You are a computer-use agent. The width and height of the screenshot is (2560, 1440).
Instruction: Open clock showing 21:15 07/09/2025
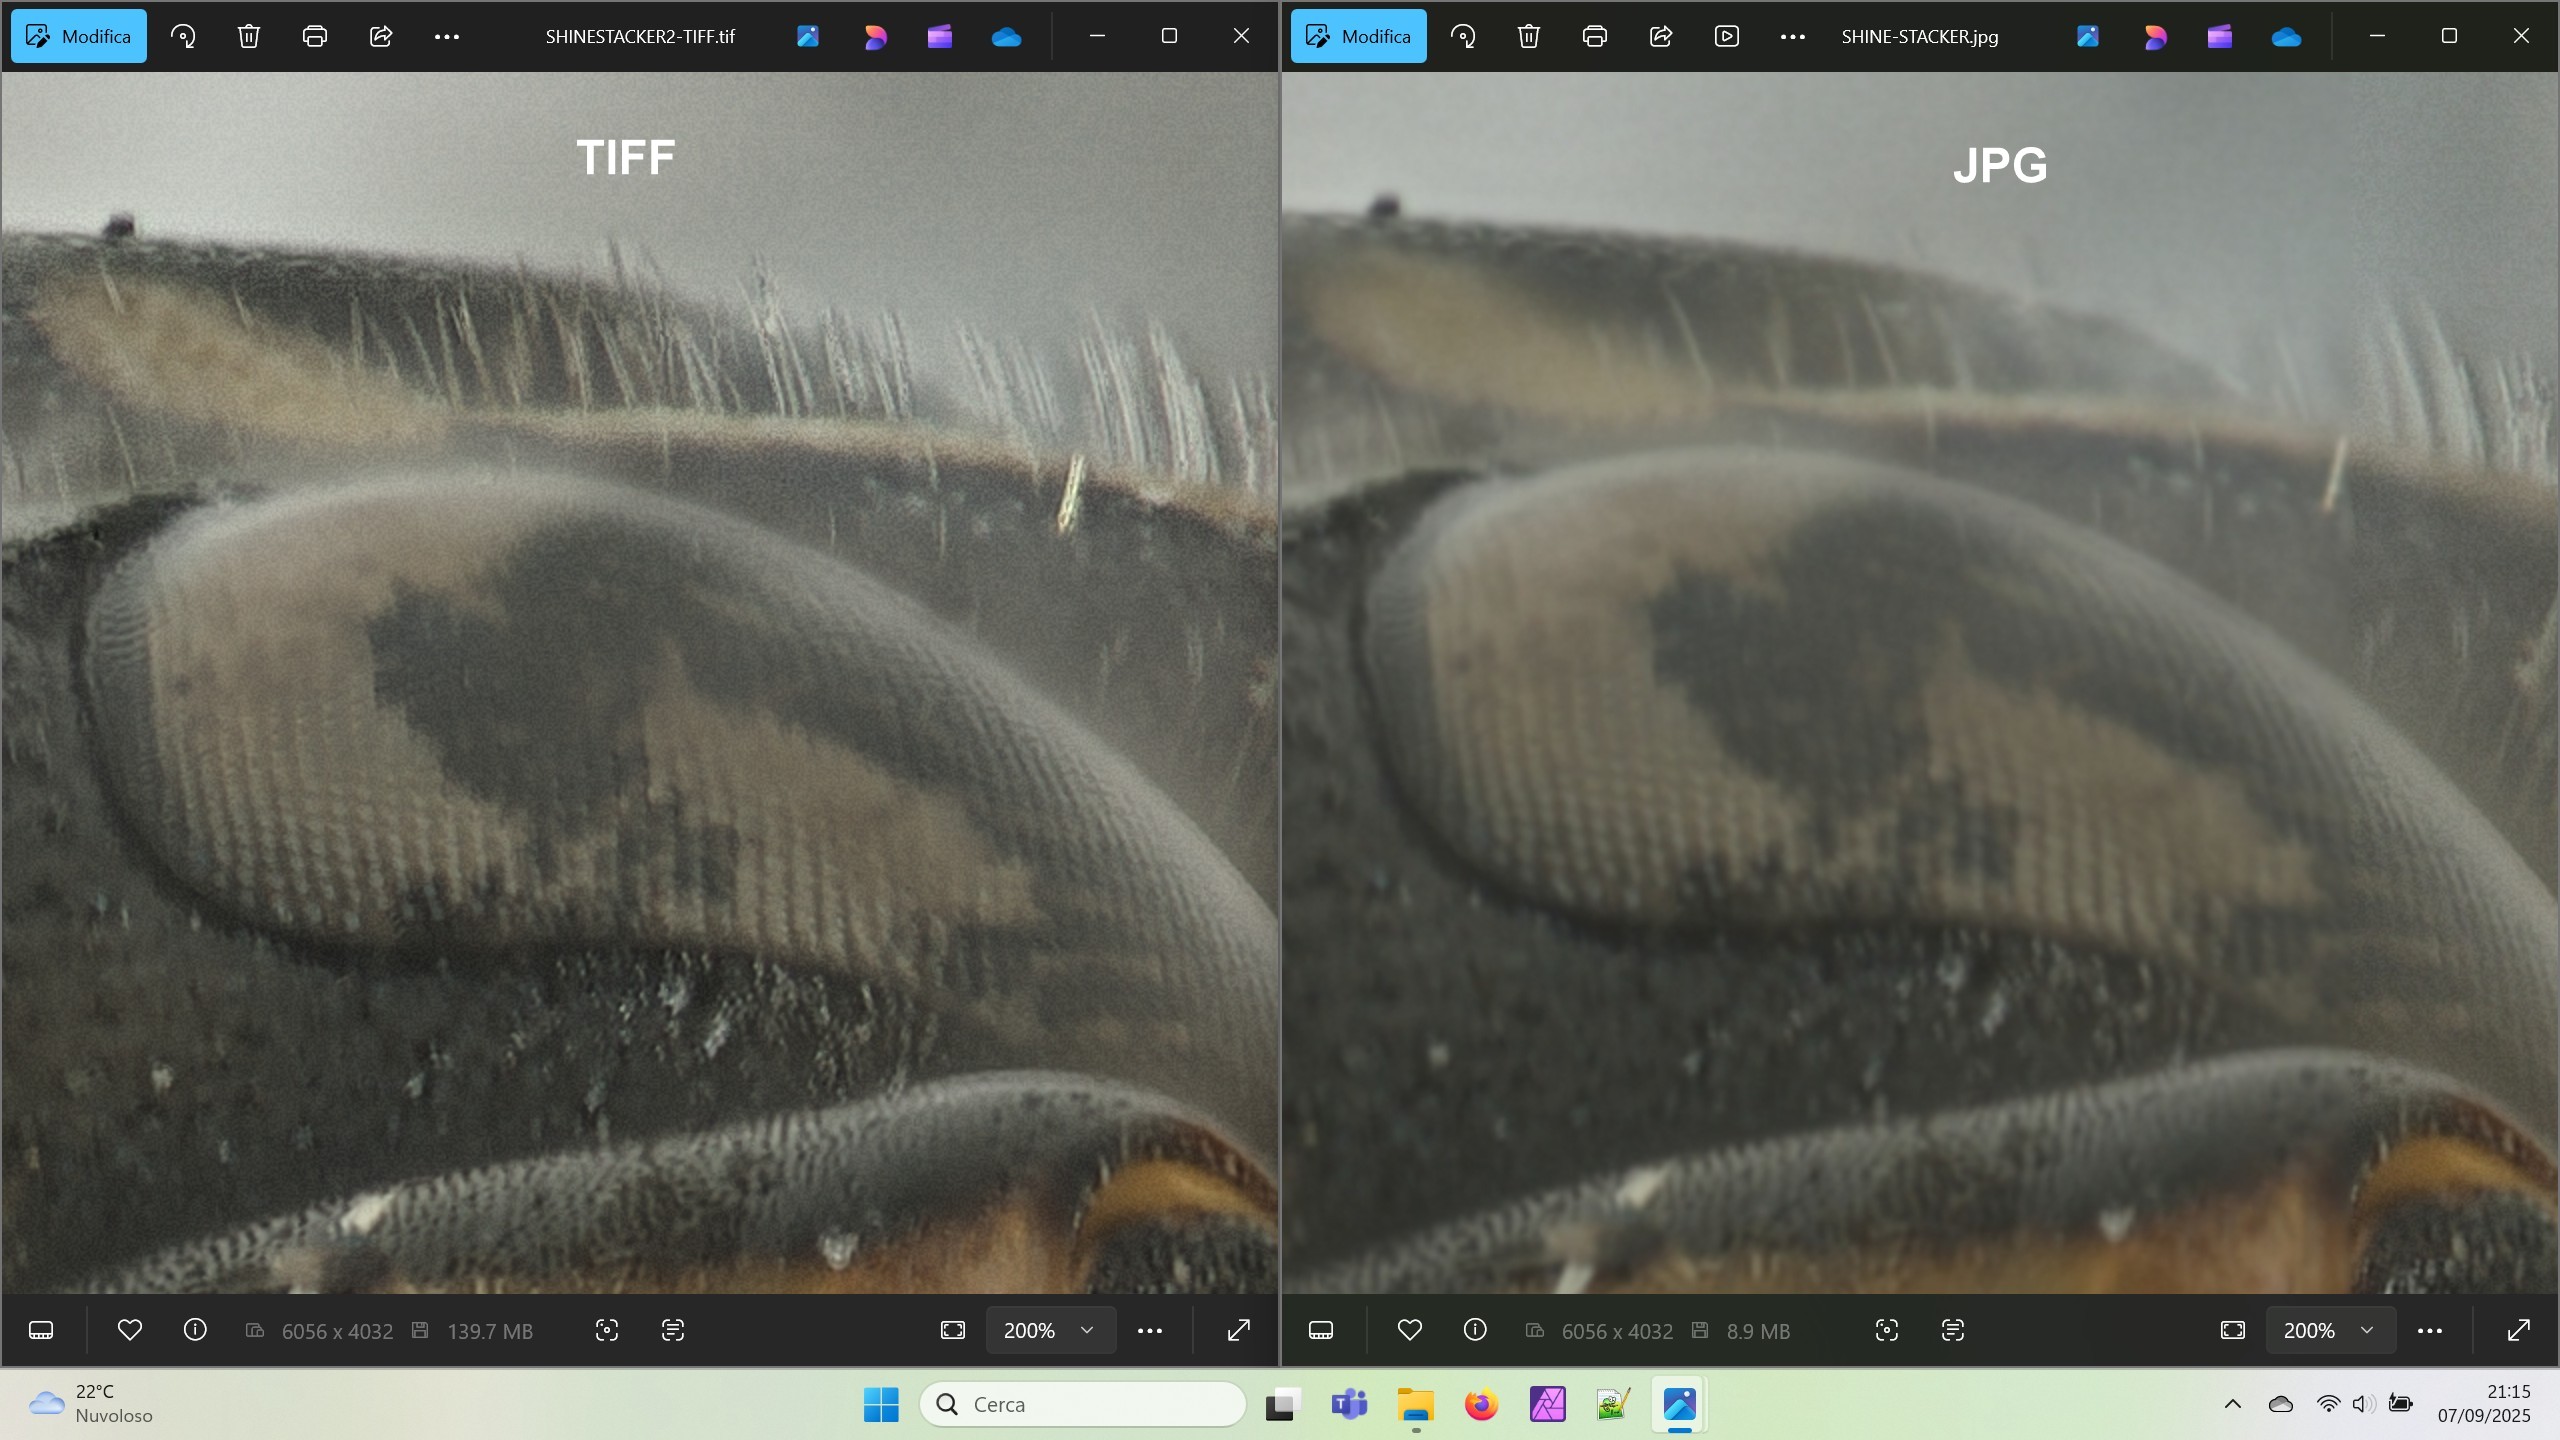(x=2484, y=1404)
